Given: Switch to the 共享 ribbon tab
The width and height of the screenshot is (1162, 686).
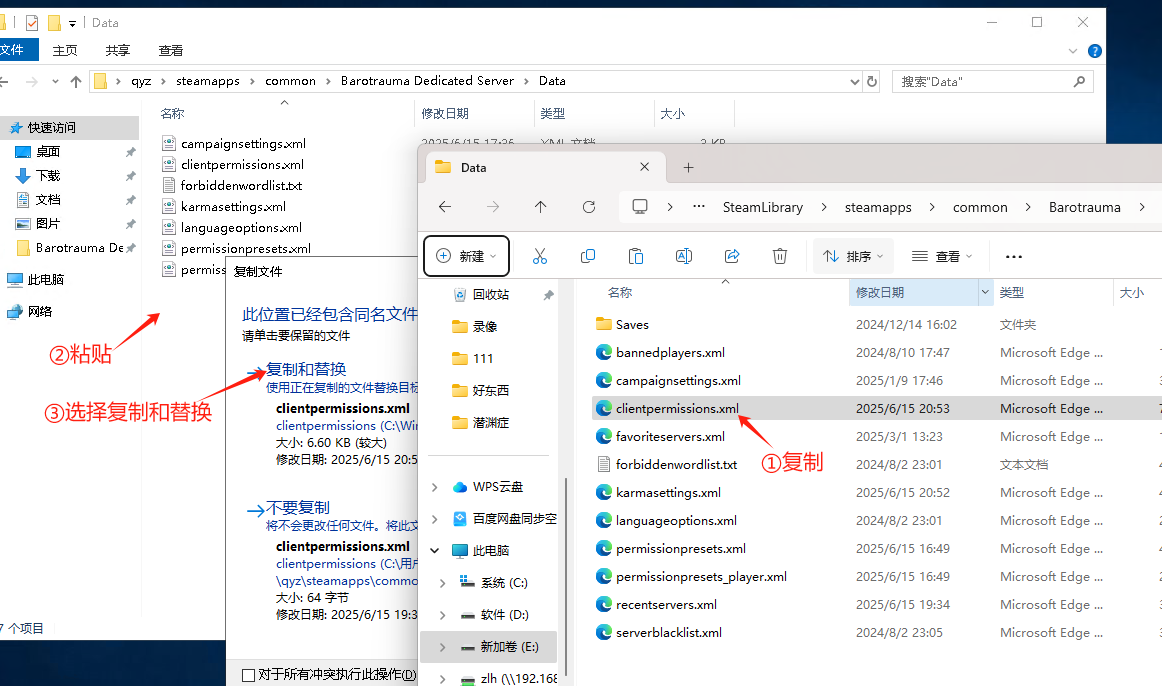Looking at the screenshot, I should tap(118, 50).
